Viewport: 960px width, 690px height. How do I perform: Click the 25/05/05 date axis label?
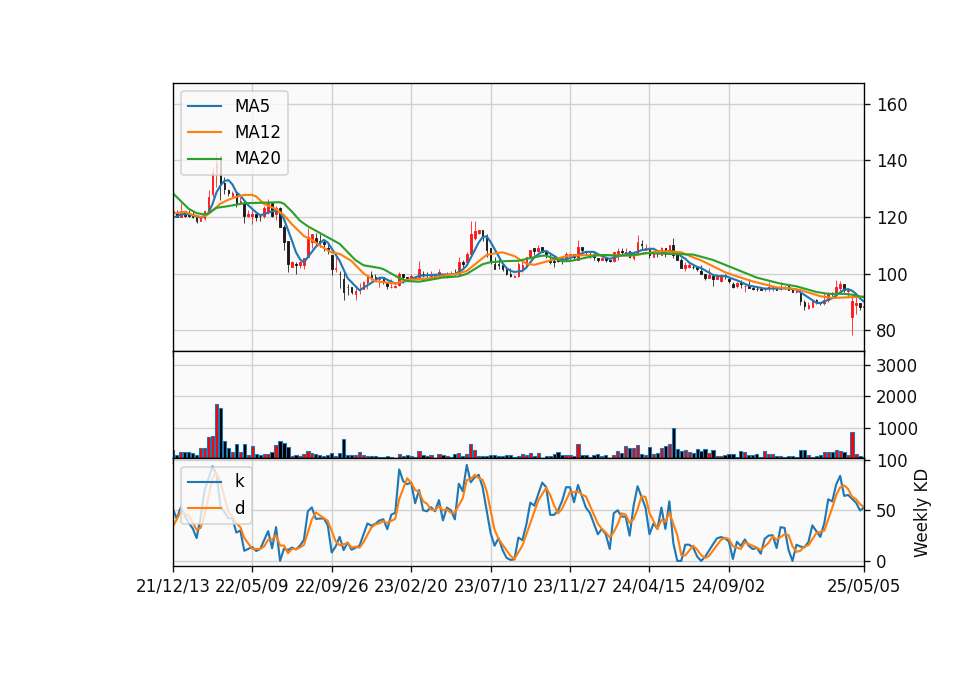pos(864,586)
